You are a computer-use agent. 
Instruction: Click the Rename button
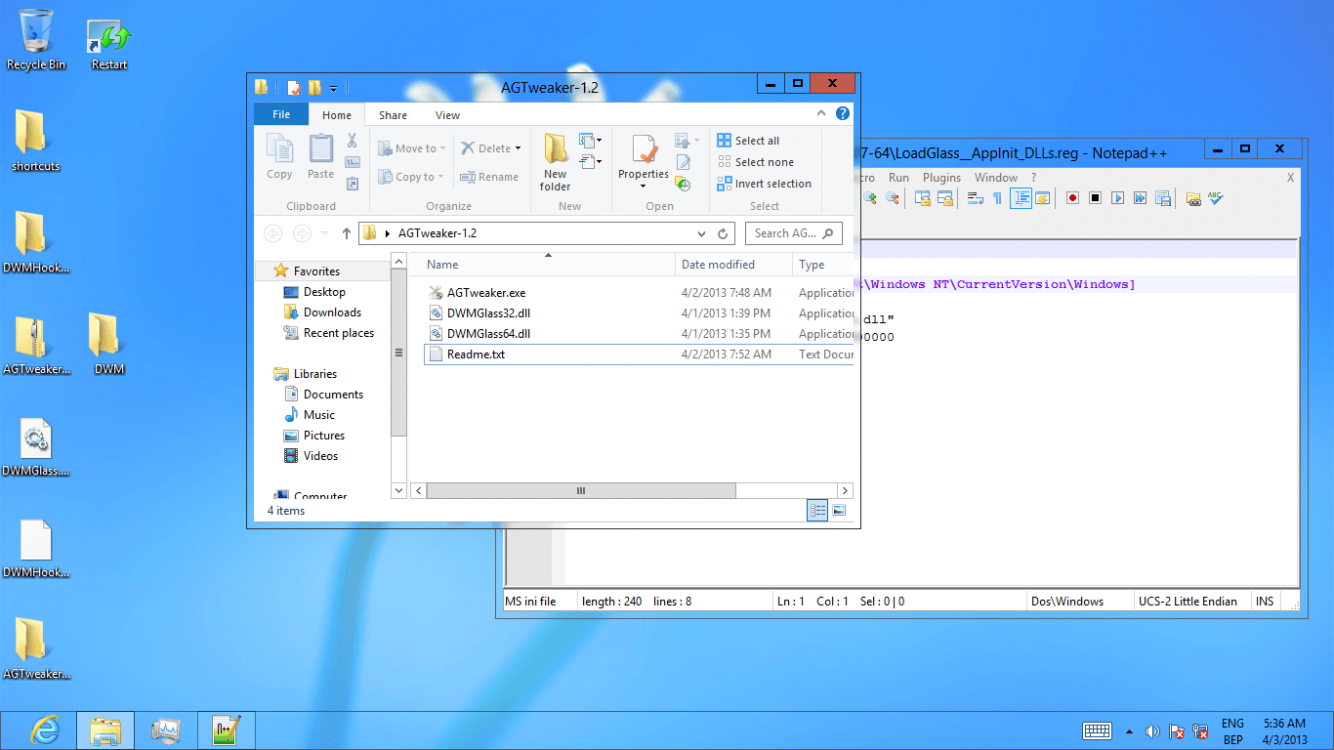(489, 177)
